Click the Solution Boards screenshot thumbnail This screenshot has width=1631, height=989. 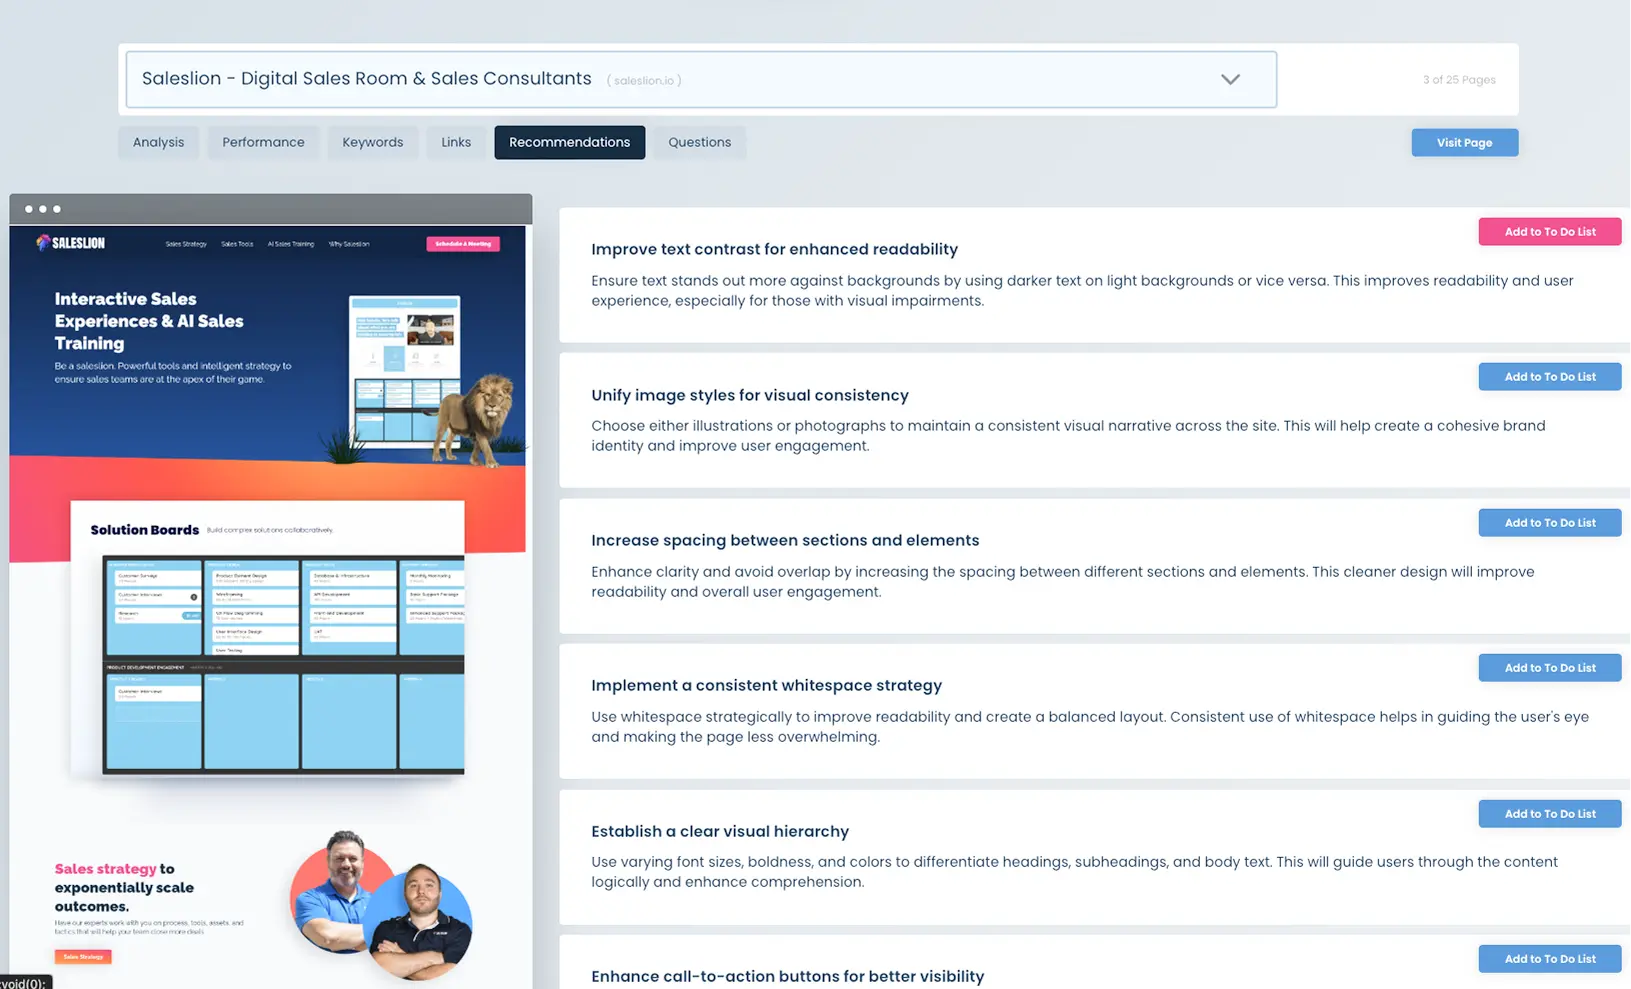(x=283, y=665)
